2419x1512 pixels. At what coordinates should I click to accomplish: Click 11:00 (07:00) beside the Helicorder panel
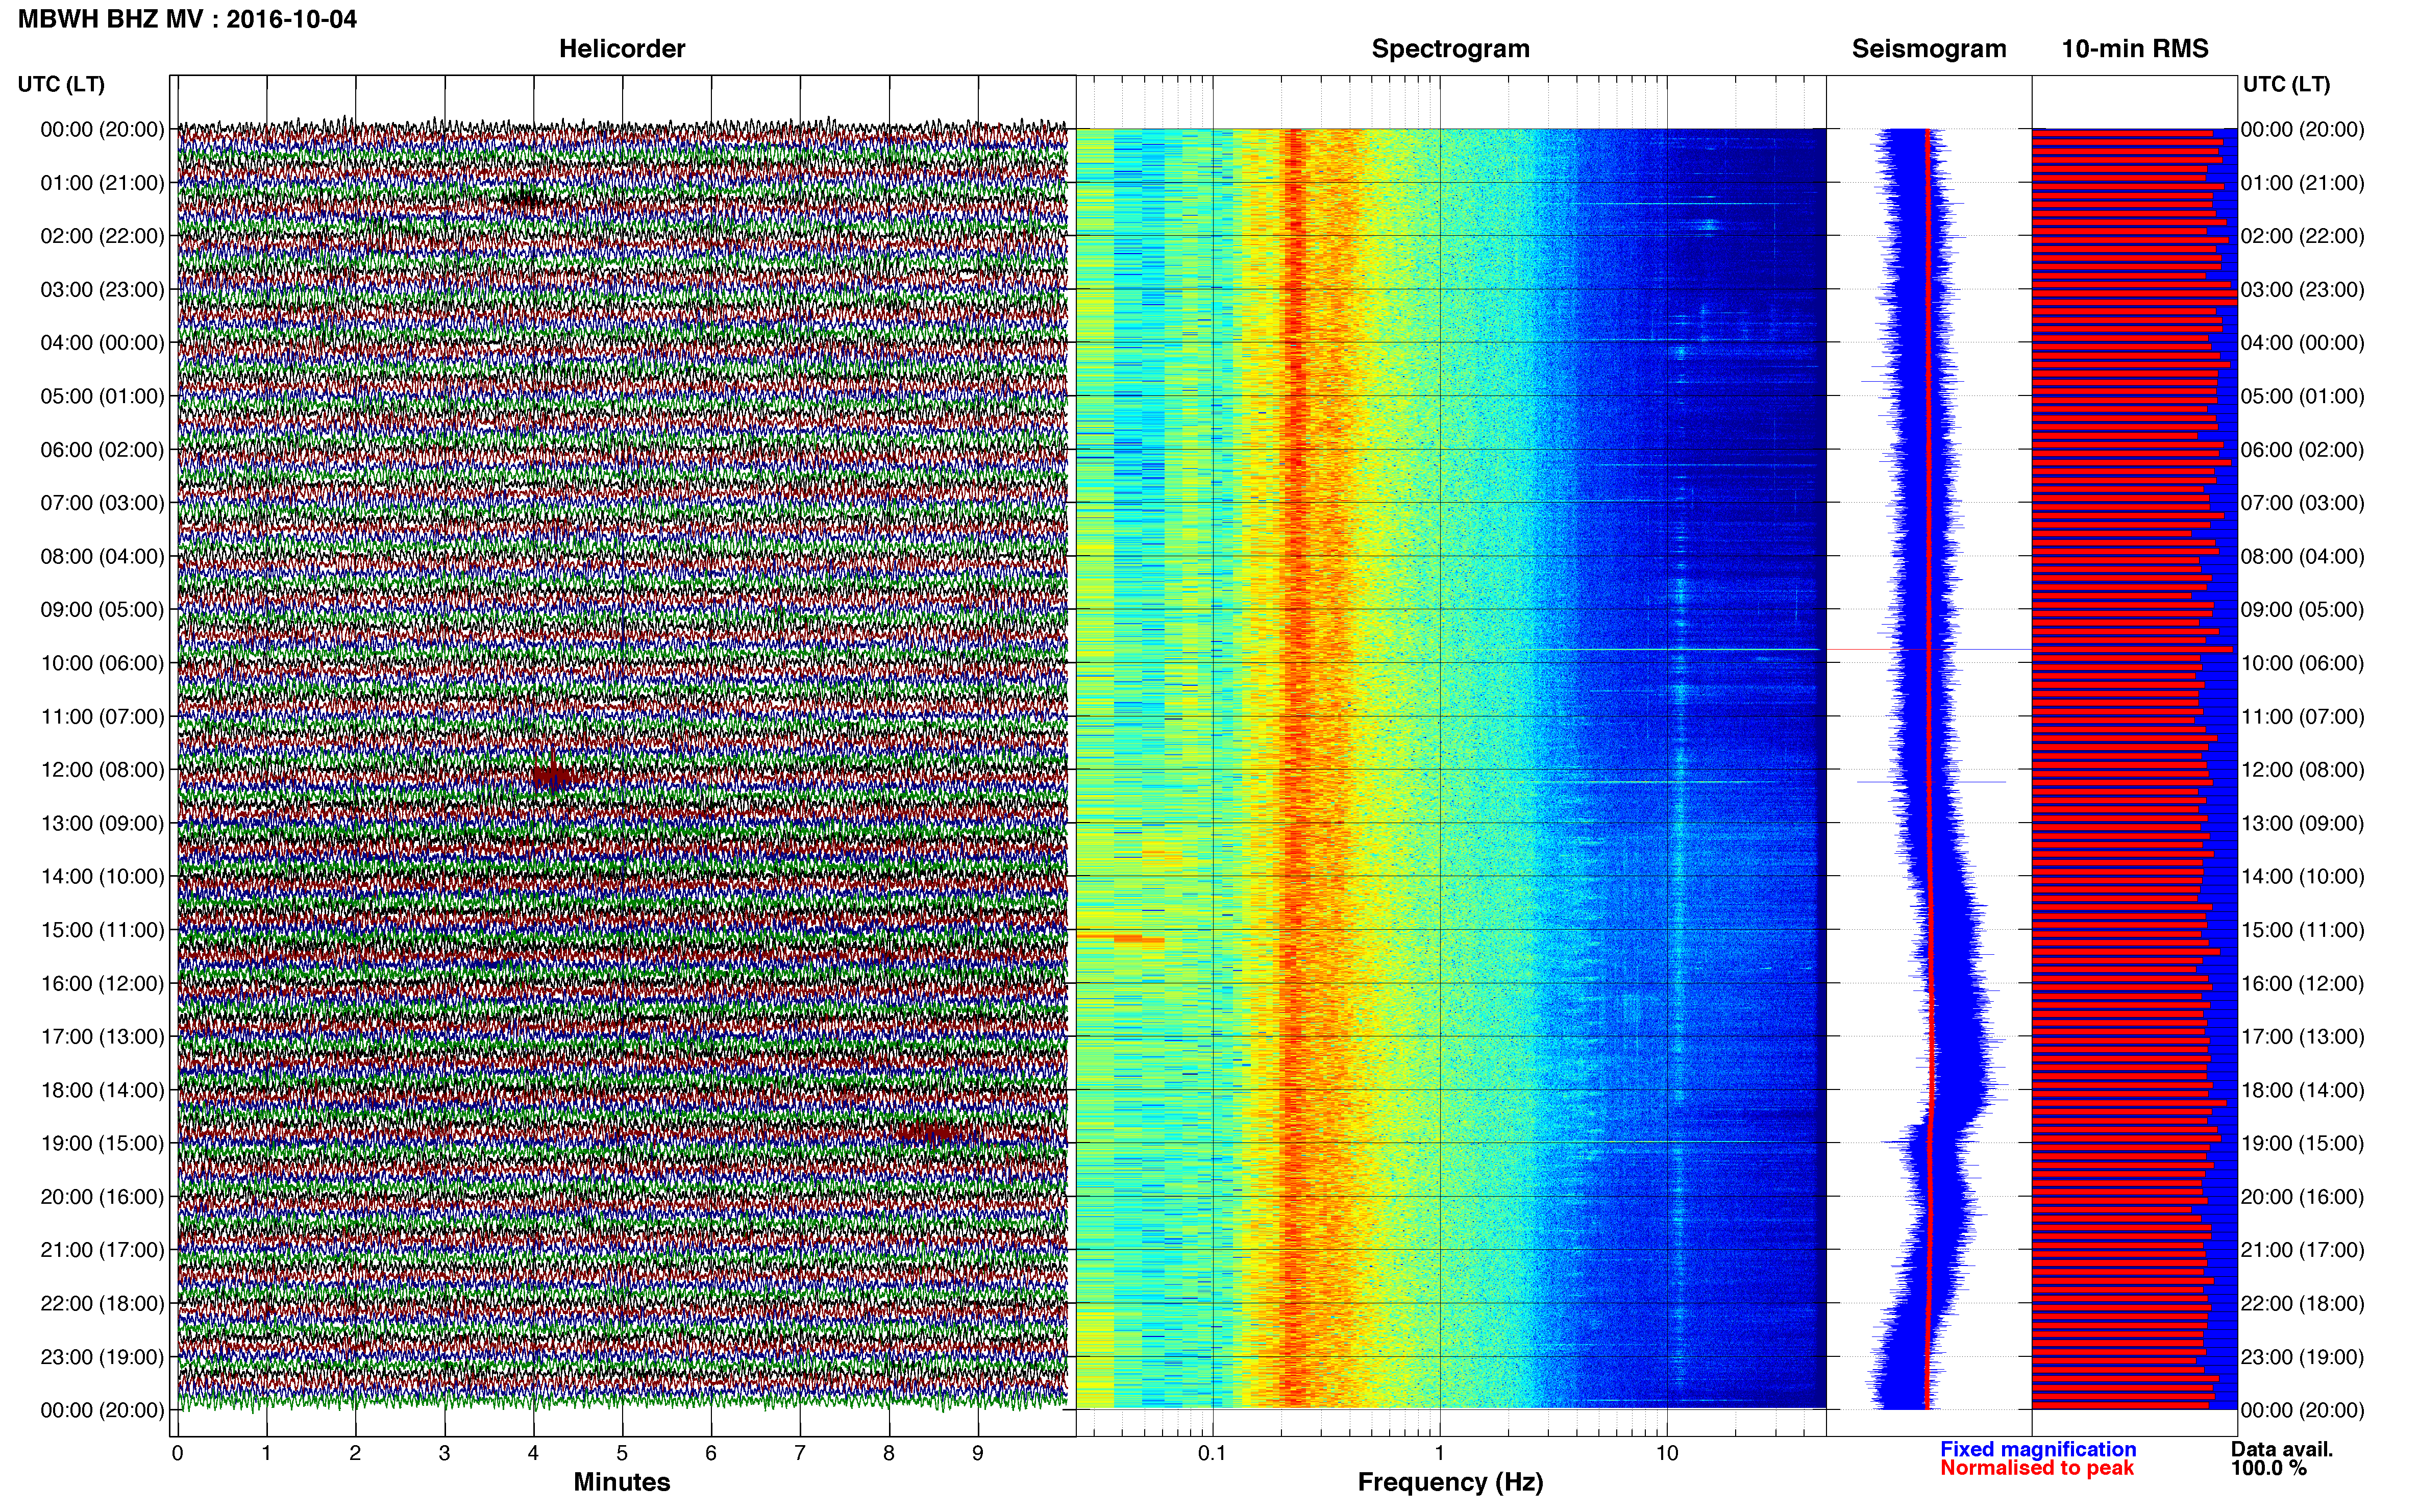click(102, 717)
